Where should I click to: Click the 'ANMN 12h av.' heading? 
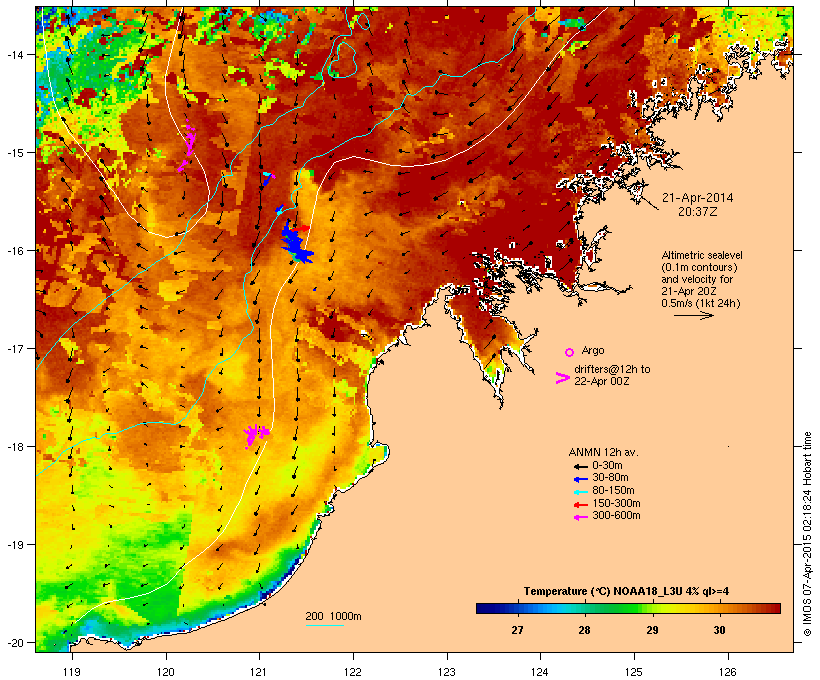pos(603,452)
